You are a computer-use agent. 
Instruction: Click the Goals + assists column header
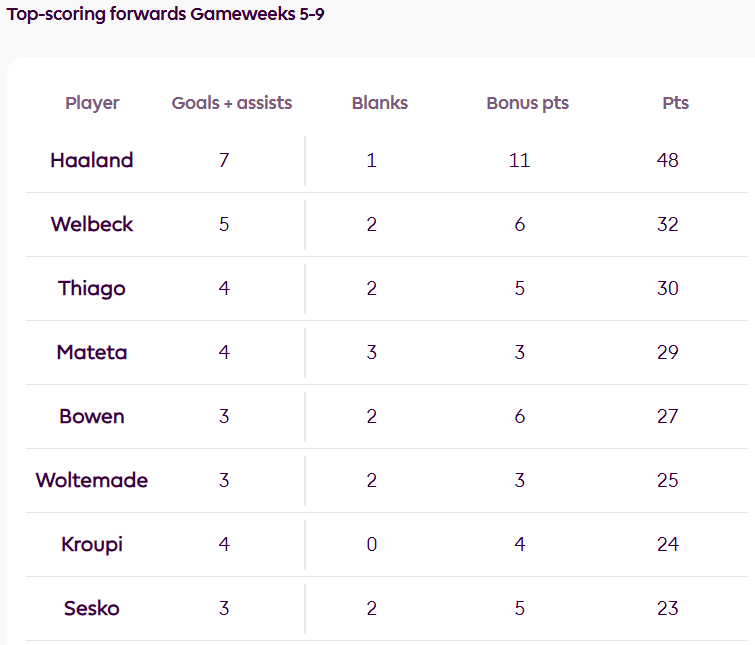click(232, 103)
